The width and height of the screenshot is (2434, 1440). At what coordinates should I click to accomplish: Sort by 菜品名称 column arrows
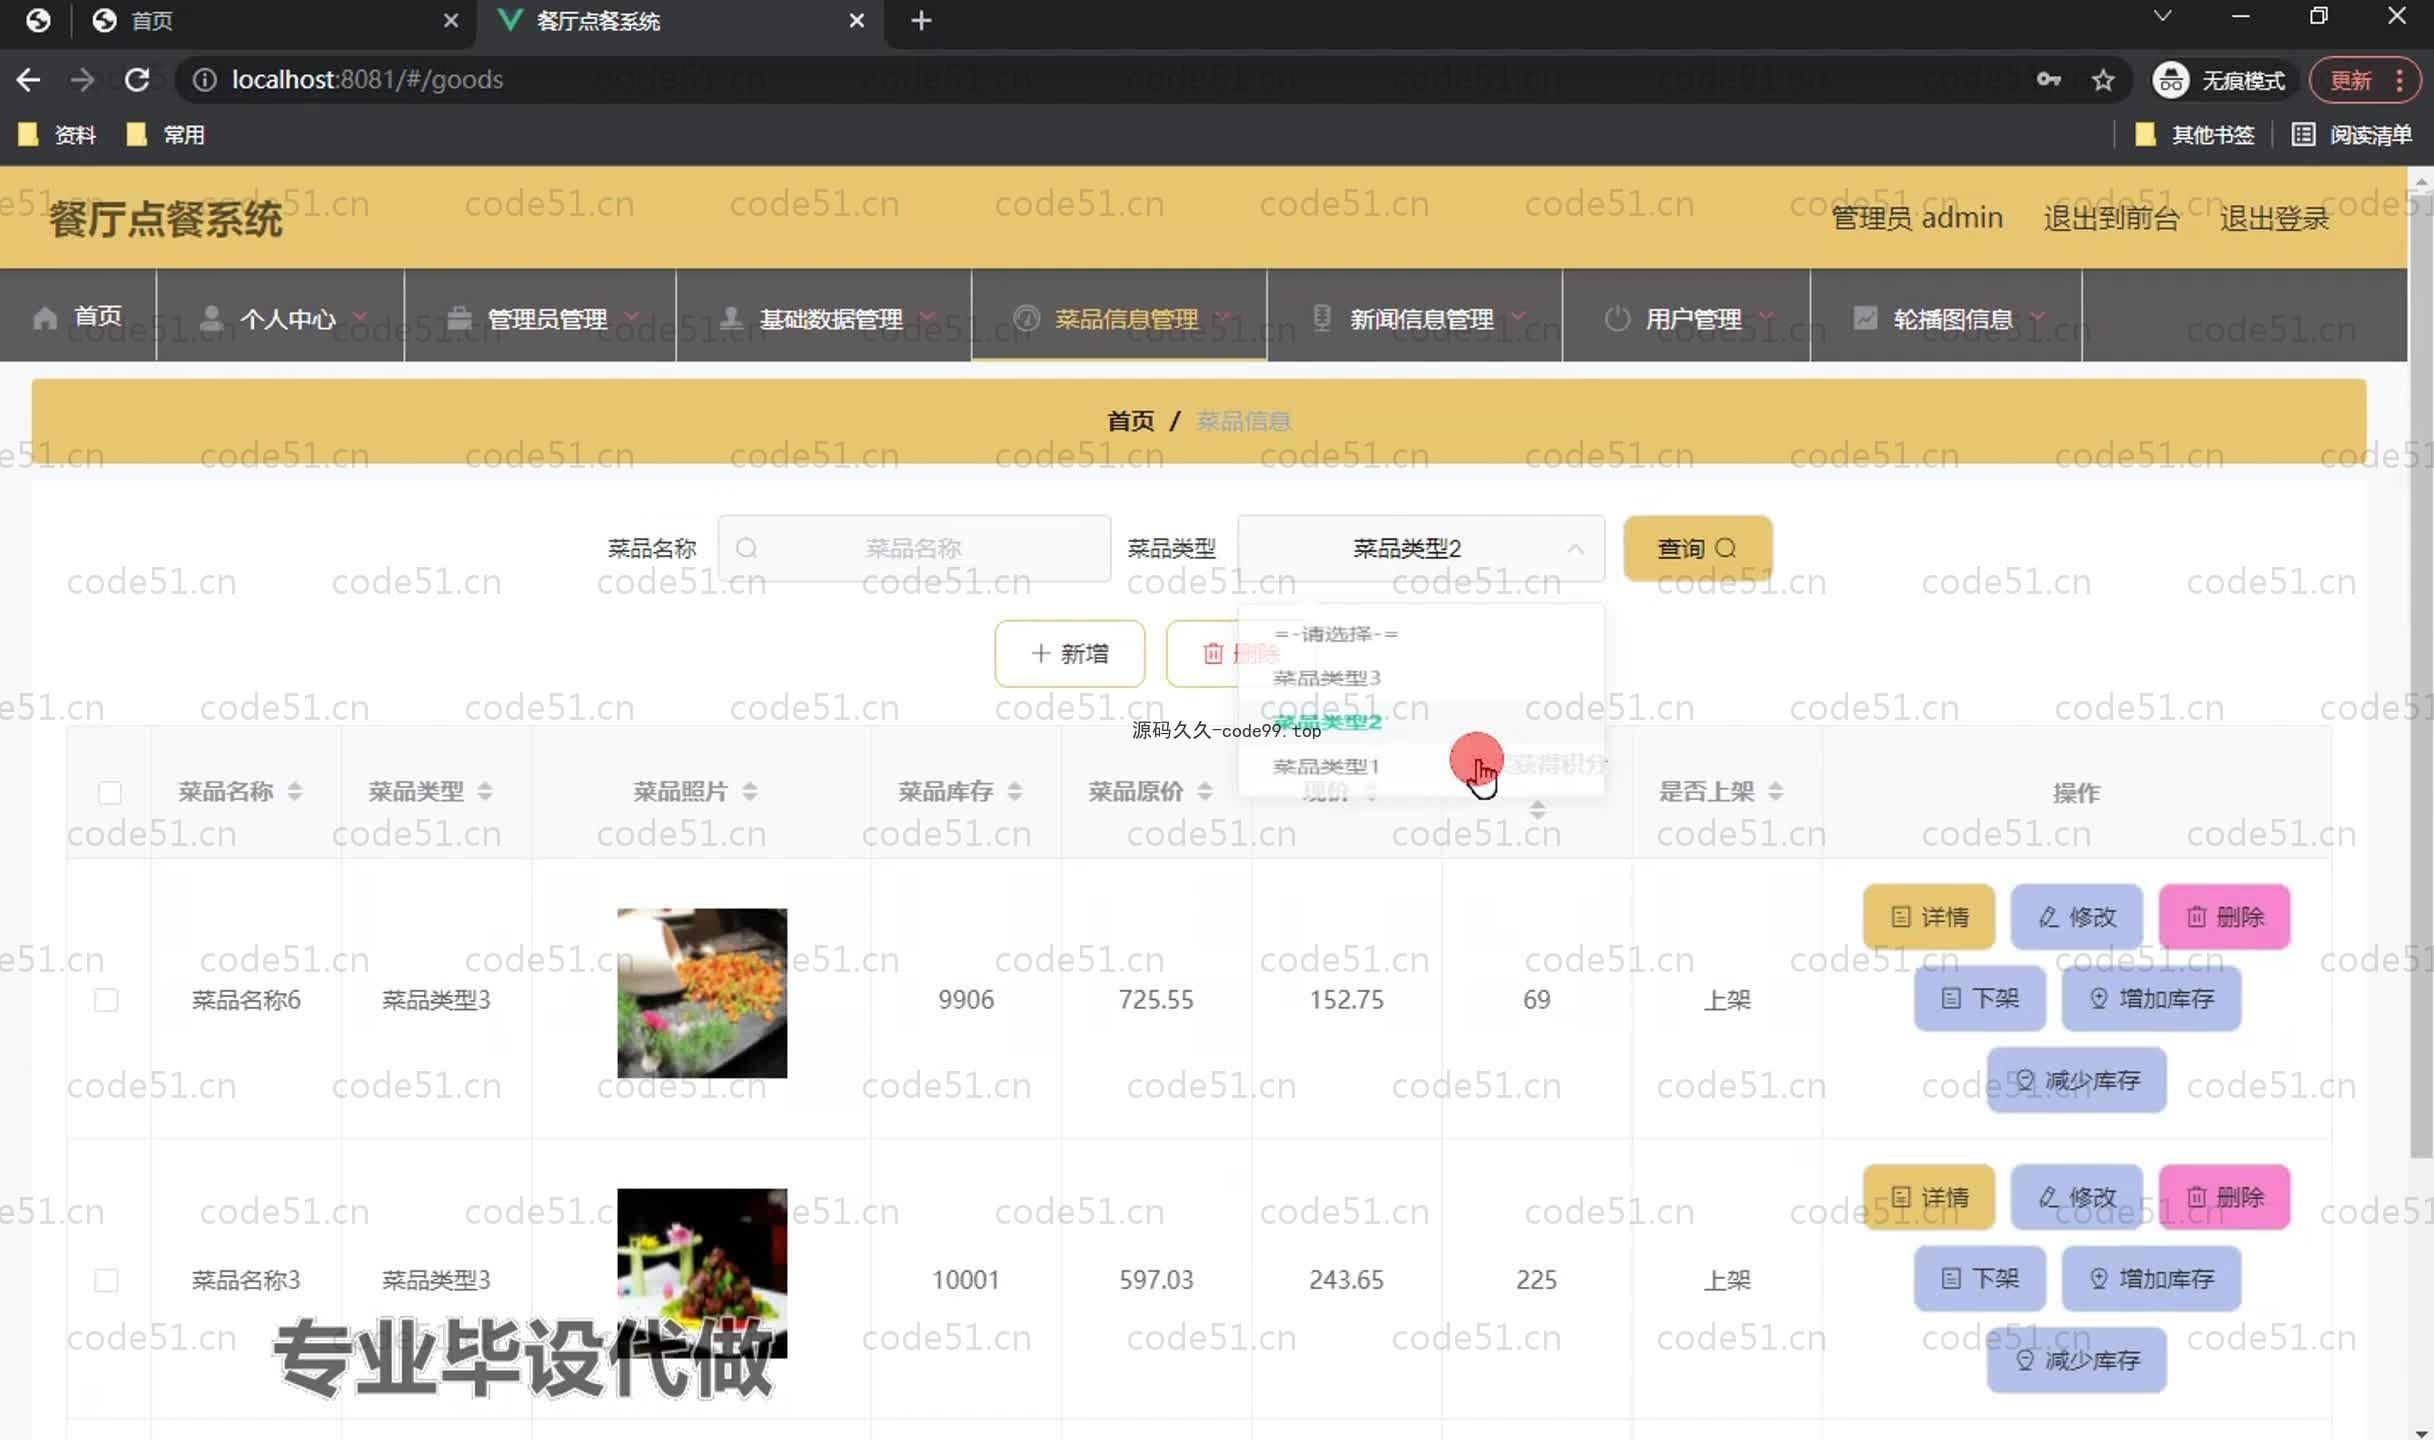(295, 792)
